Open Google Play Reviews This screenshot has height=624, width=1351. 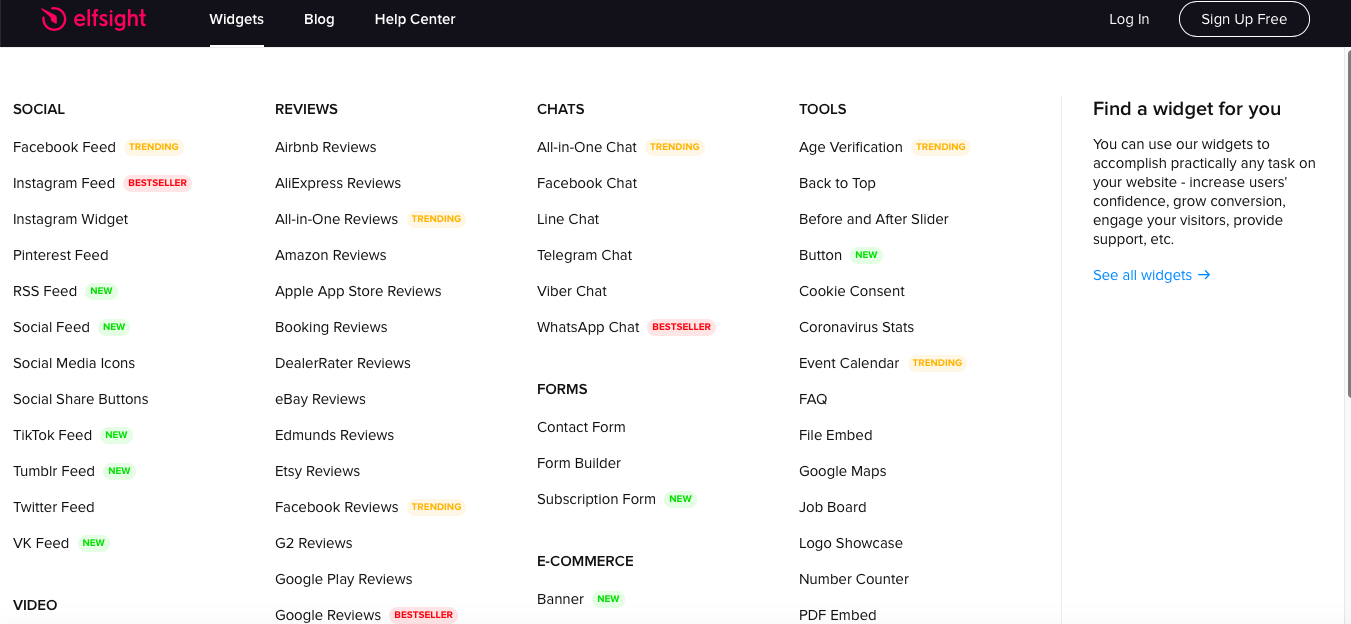pos(344,579)
